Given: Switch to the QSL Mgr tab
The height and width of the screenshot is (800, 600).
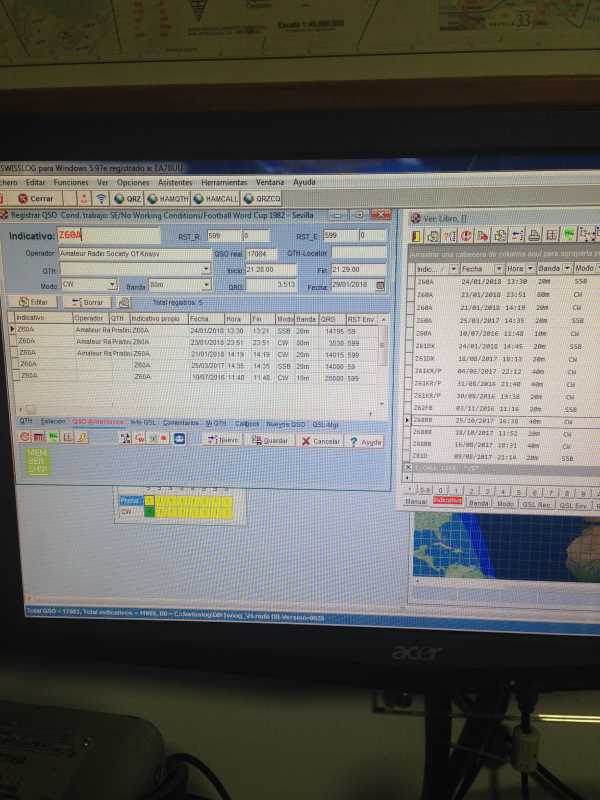Looking at the screenshot, I should (x=325, y=425).
